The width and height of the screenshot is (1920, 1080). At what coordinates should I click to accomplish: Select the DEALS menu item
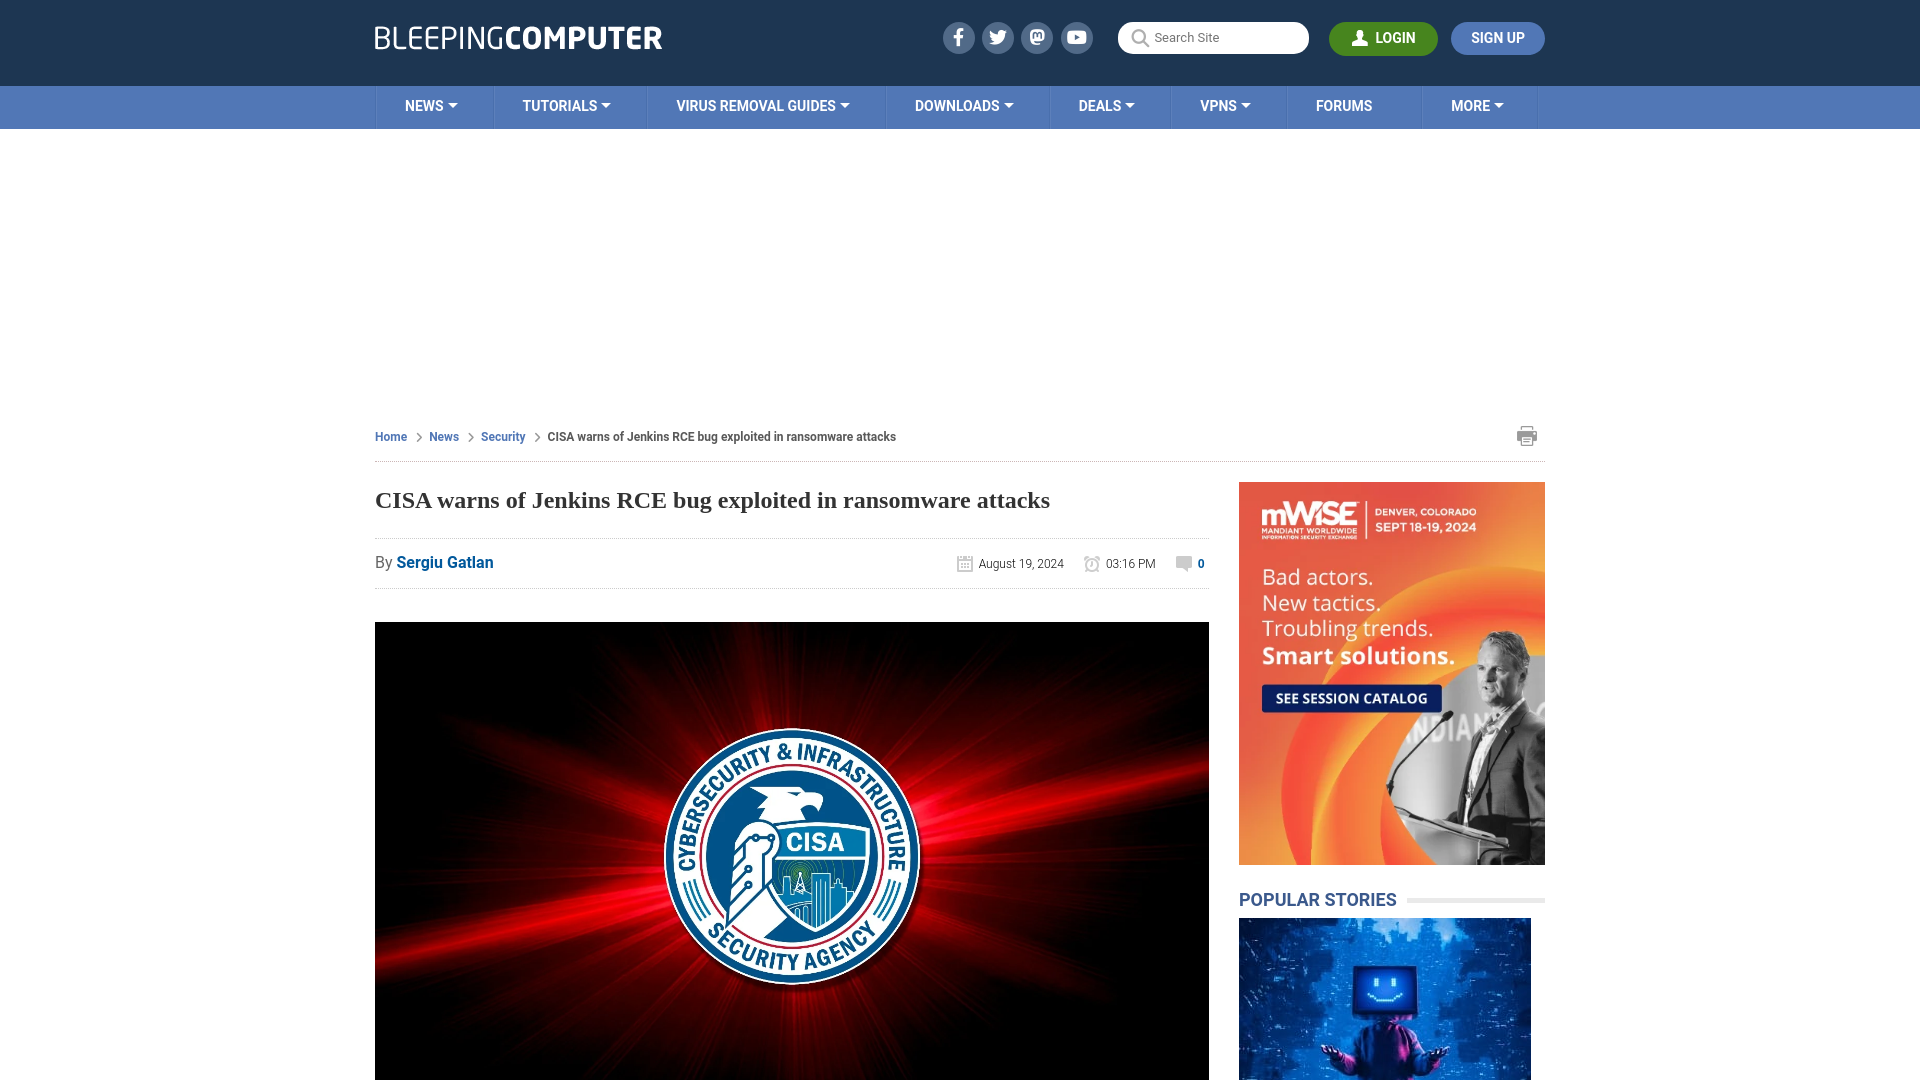pyautogui.click(x=1106, y=105)
